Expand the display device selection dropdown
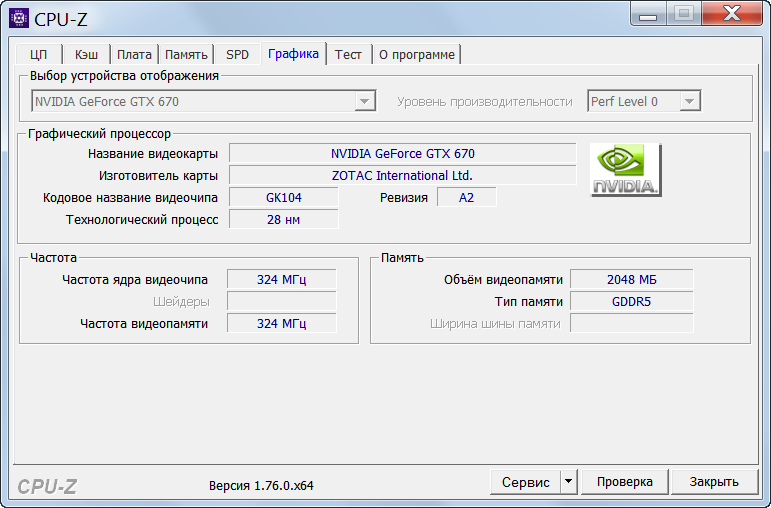 point(364,101)
